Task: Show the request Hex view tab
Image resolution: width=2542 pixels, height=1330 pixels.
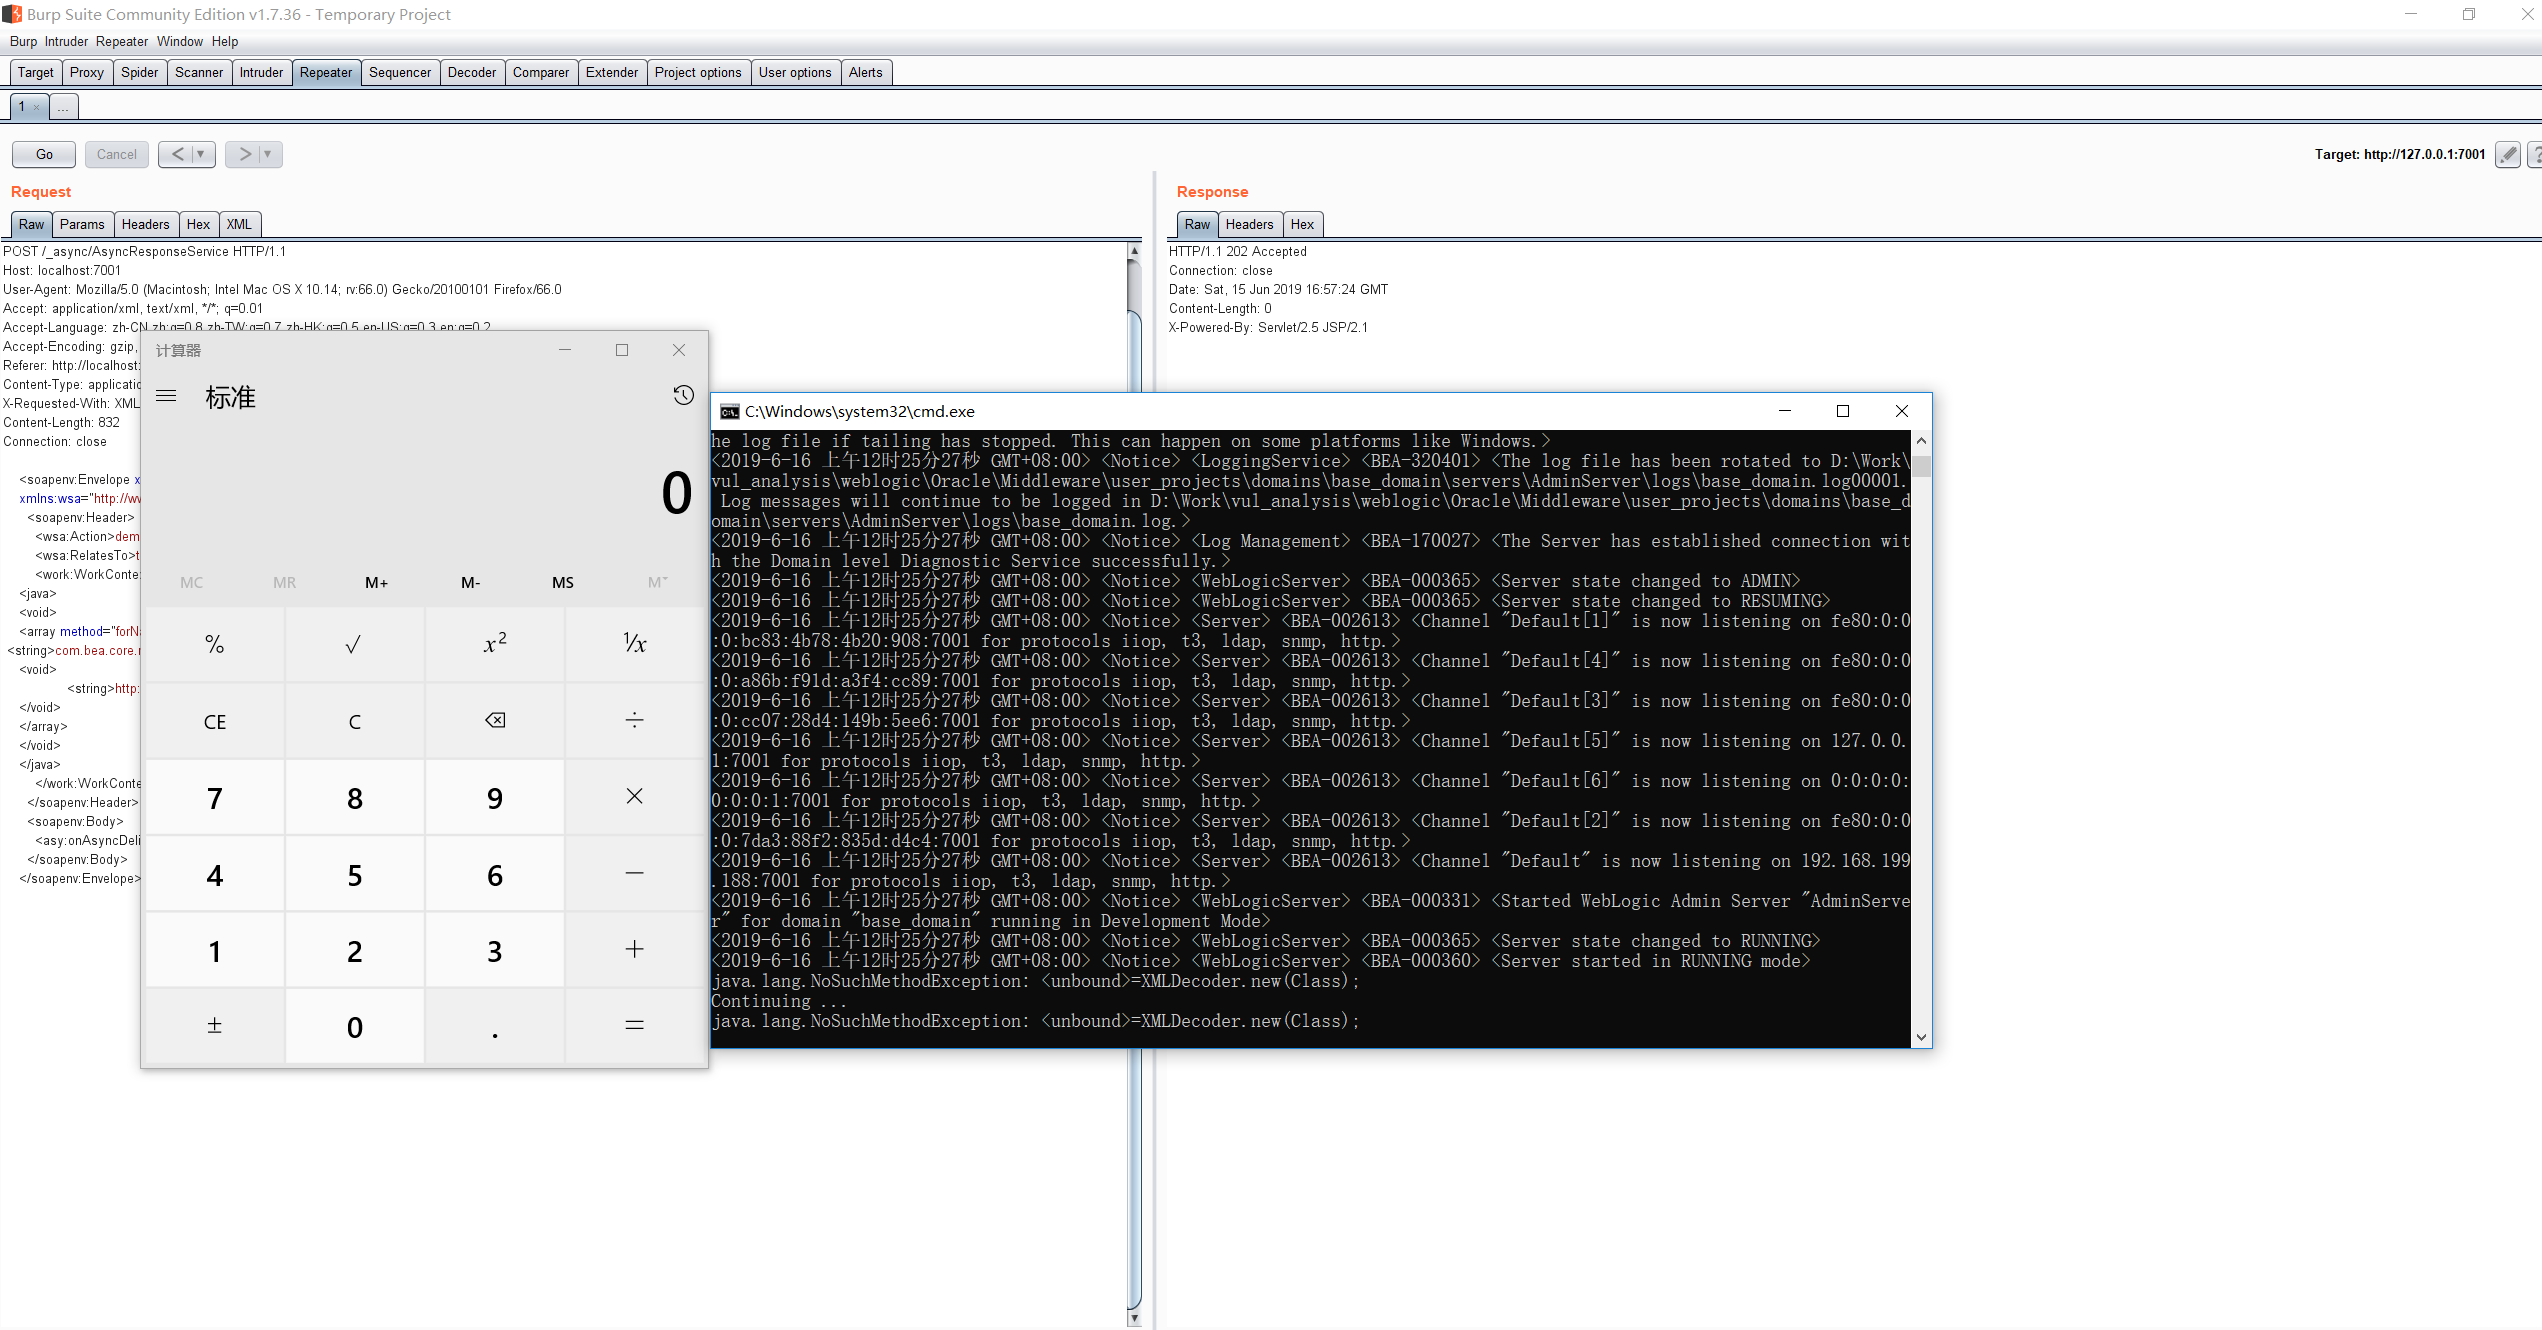Action: click(x=198, y=224)
